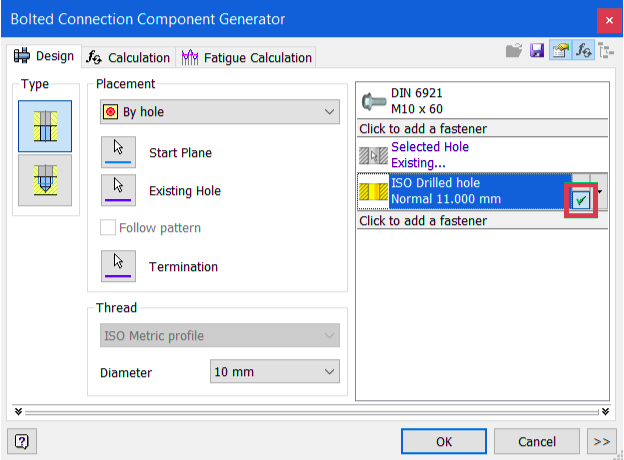Toggle the fx calculation toolbar button
624x460 pixels.
[x=583, y=50]
